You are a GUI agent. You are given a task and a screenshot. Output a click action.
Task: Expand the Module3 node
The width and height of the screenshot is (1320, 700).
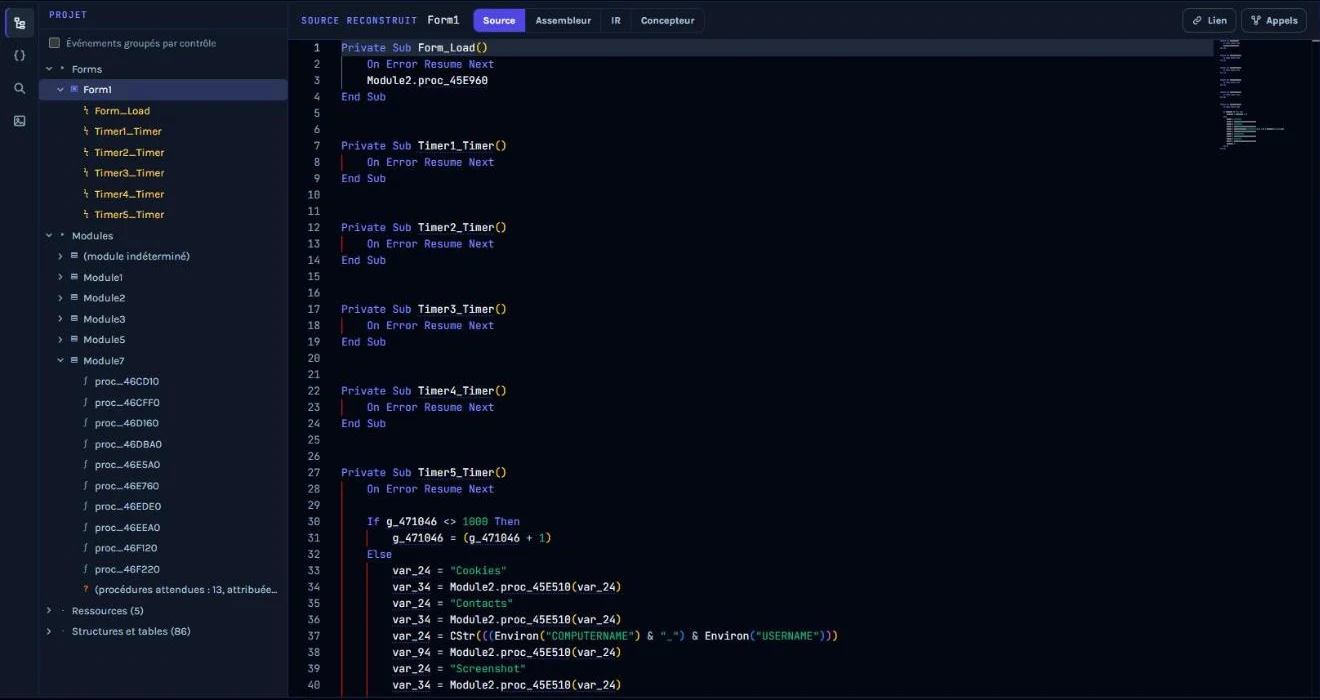click(61, 319)
